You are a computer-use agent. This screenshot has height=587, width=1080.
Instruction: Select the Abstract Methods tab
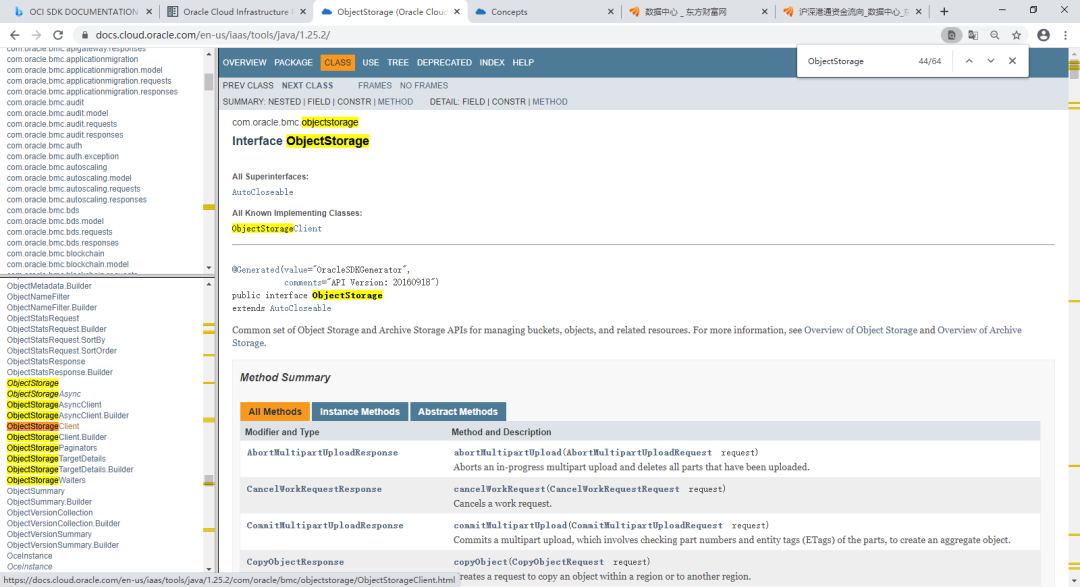click(x=458, y=411)
